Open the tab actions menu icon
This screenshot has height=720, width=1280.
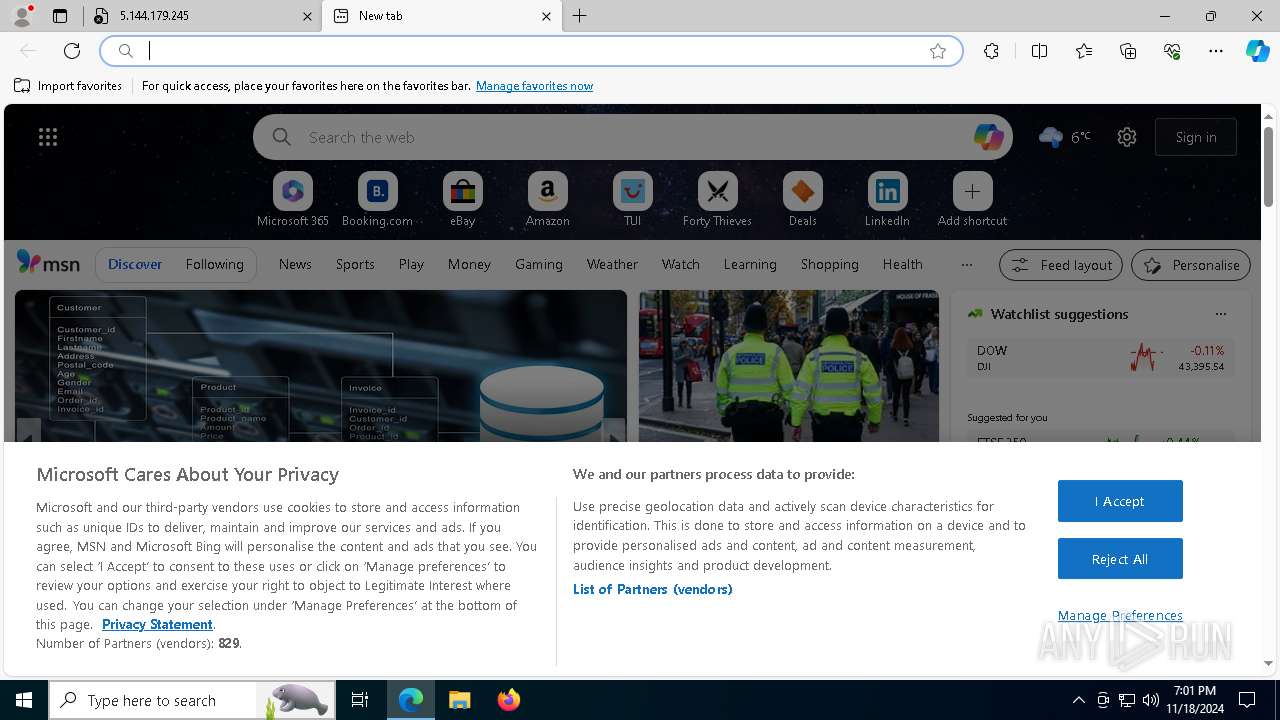pyautogui.click(x=60, y=16)
